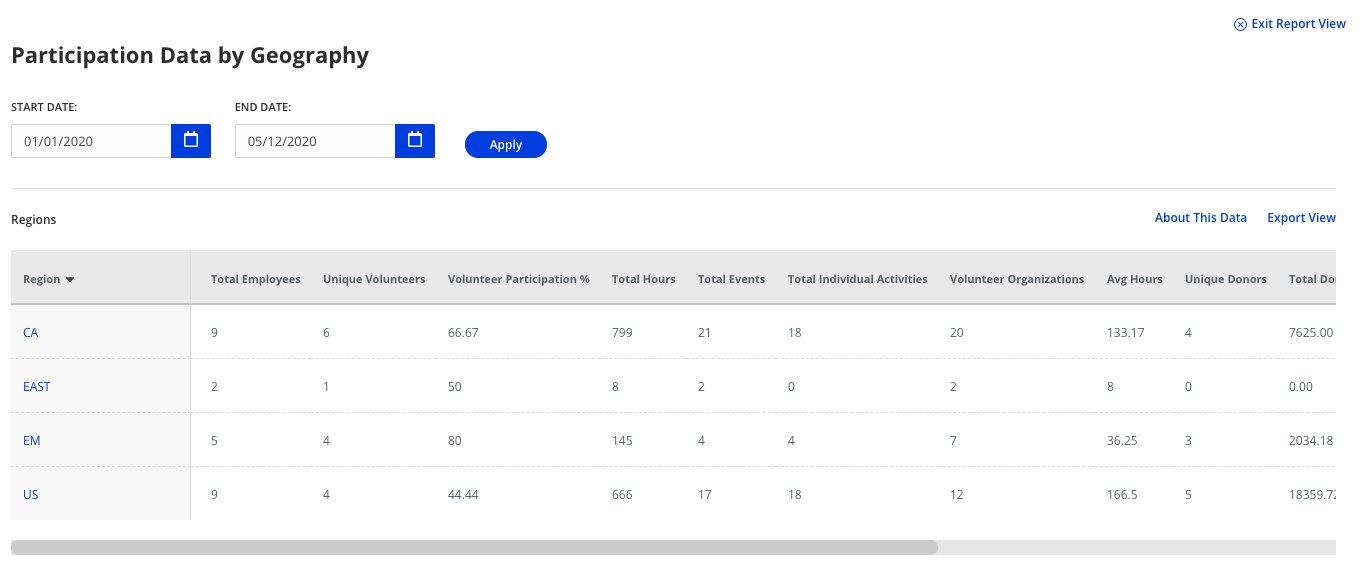Screen dimensions: 1363x574
Task: Click the Export View link
Action: pos(1301,218)
